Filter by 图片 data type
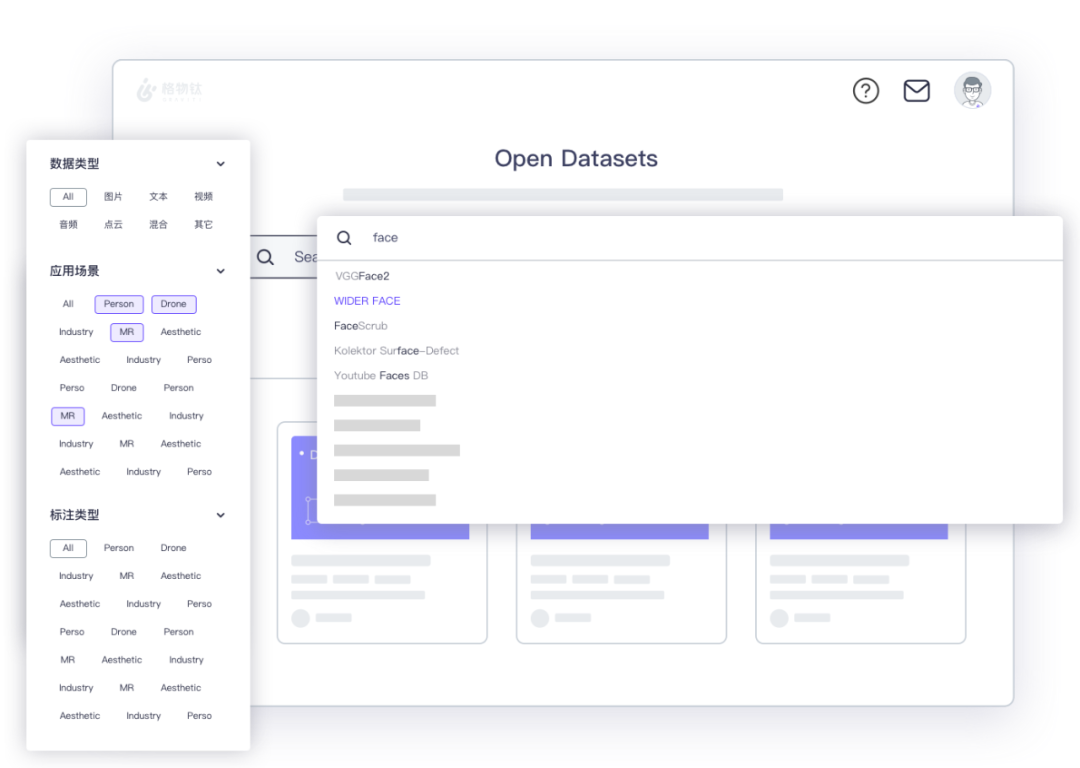 [x=113, y=197]
